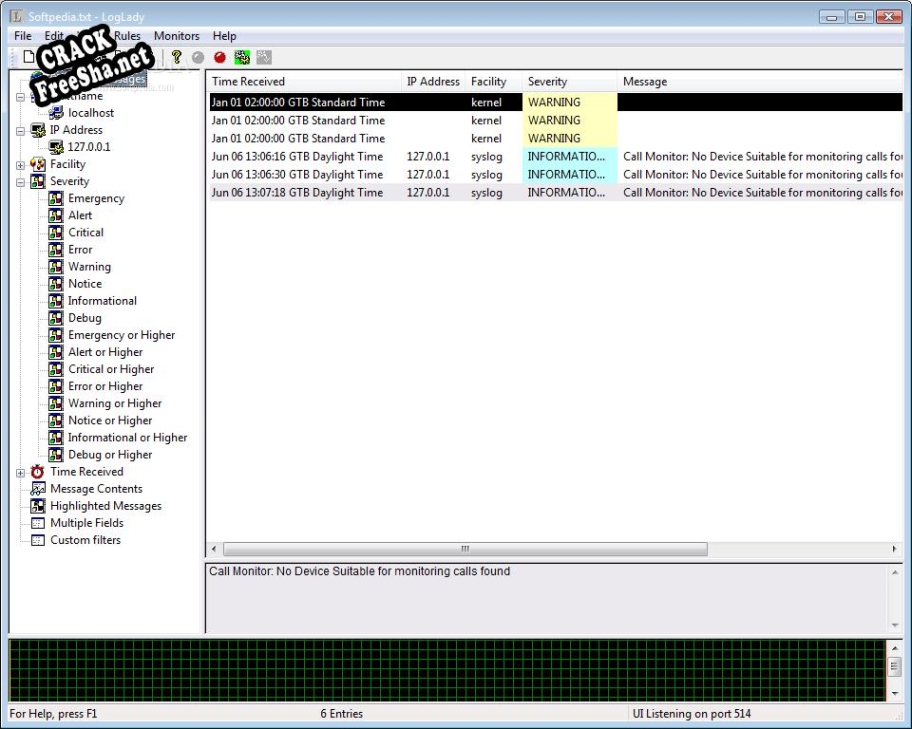The image size is (912, 729).
Task: Select the Warning or Higher filter
Action: coord(114,404)
